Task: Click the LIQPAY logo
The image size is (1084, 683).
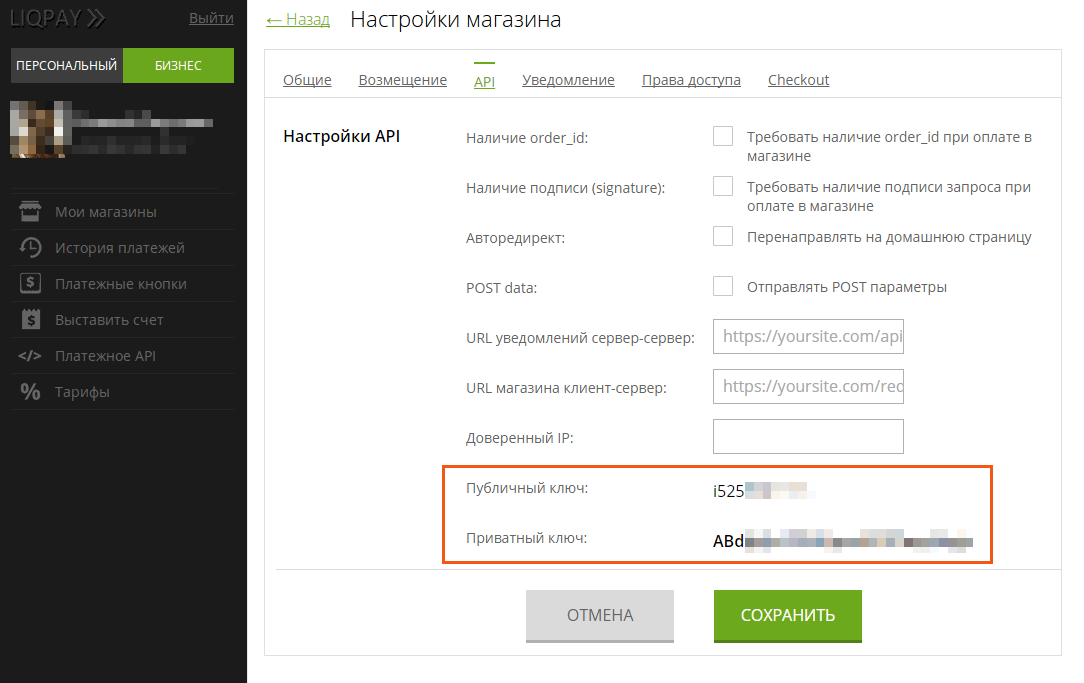Action: coord(57,18)
